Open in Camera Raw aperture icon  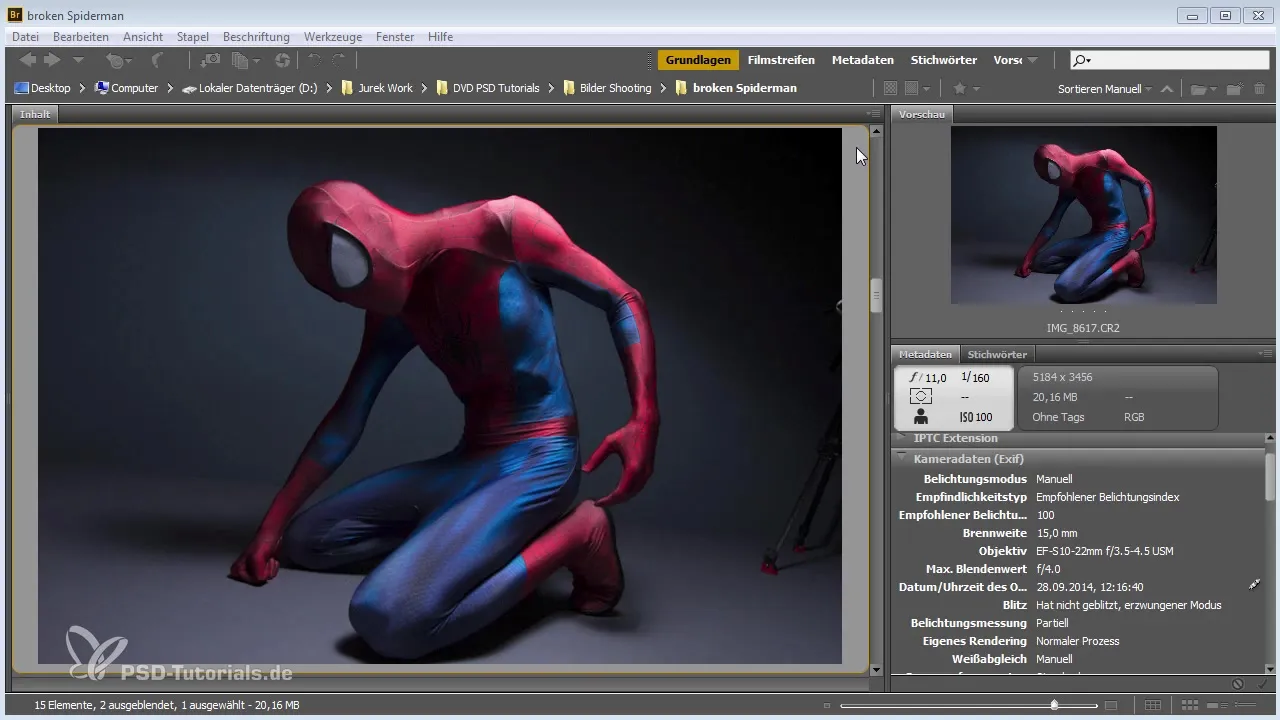[x=283, y=61]
